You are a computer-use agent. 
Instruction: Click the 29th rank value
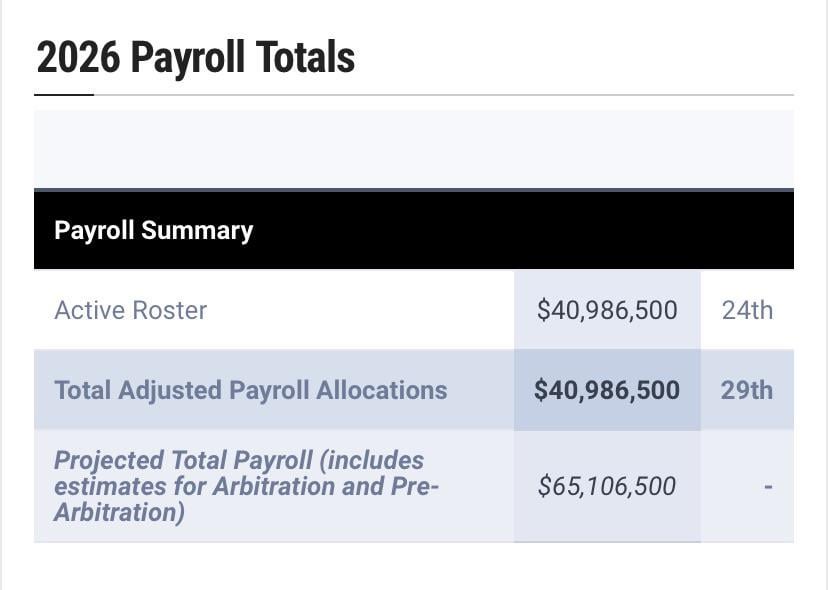tap(747, 390)
